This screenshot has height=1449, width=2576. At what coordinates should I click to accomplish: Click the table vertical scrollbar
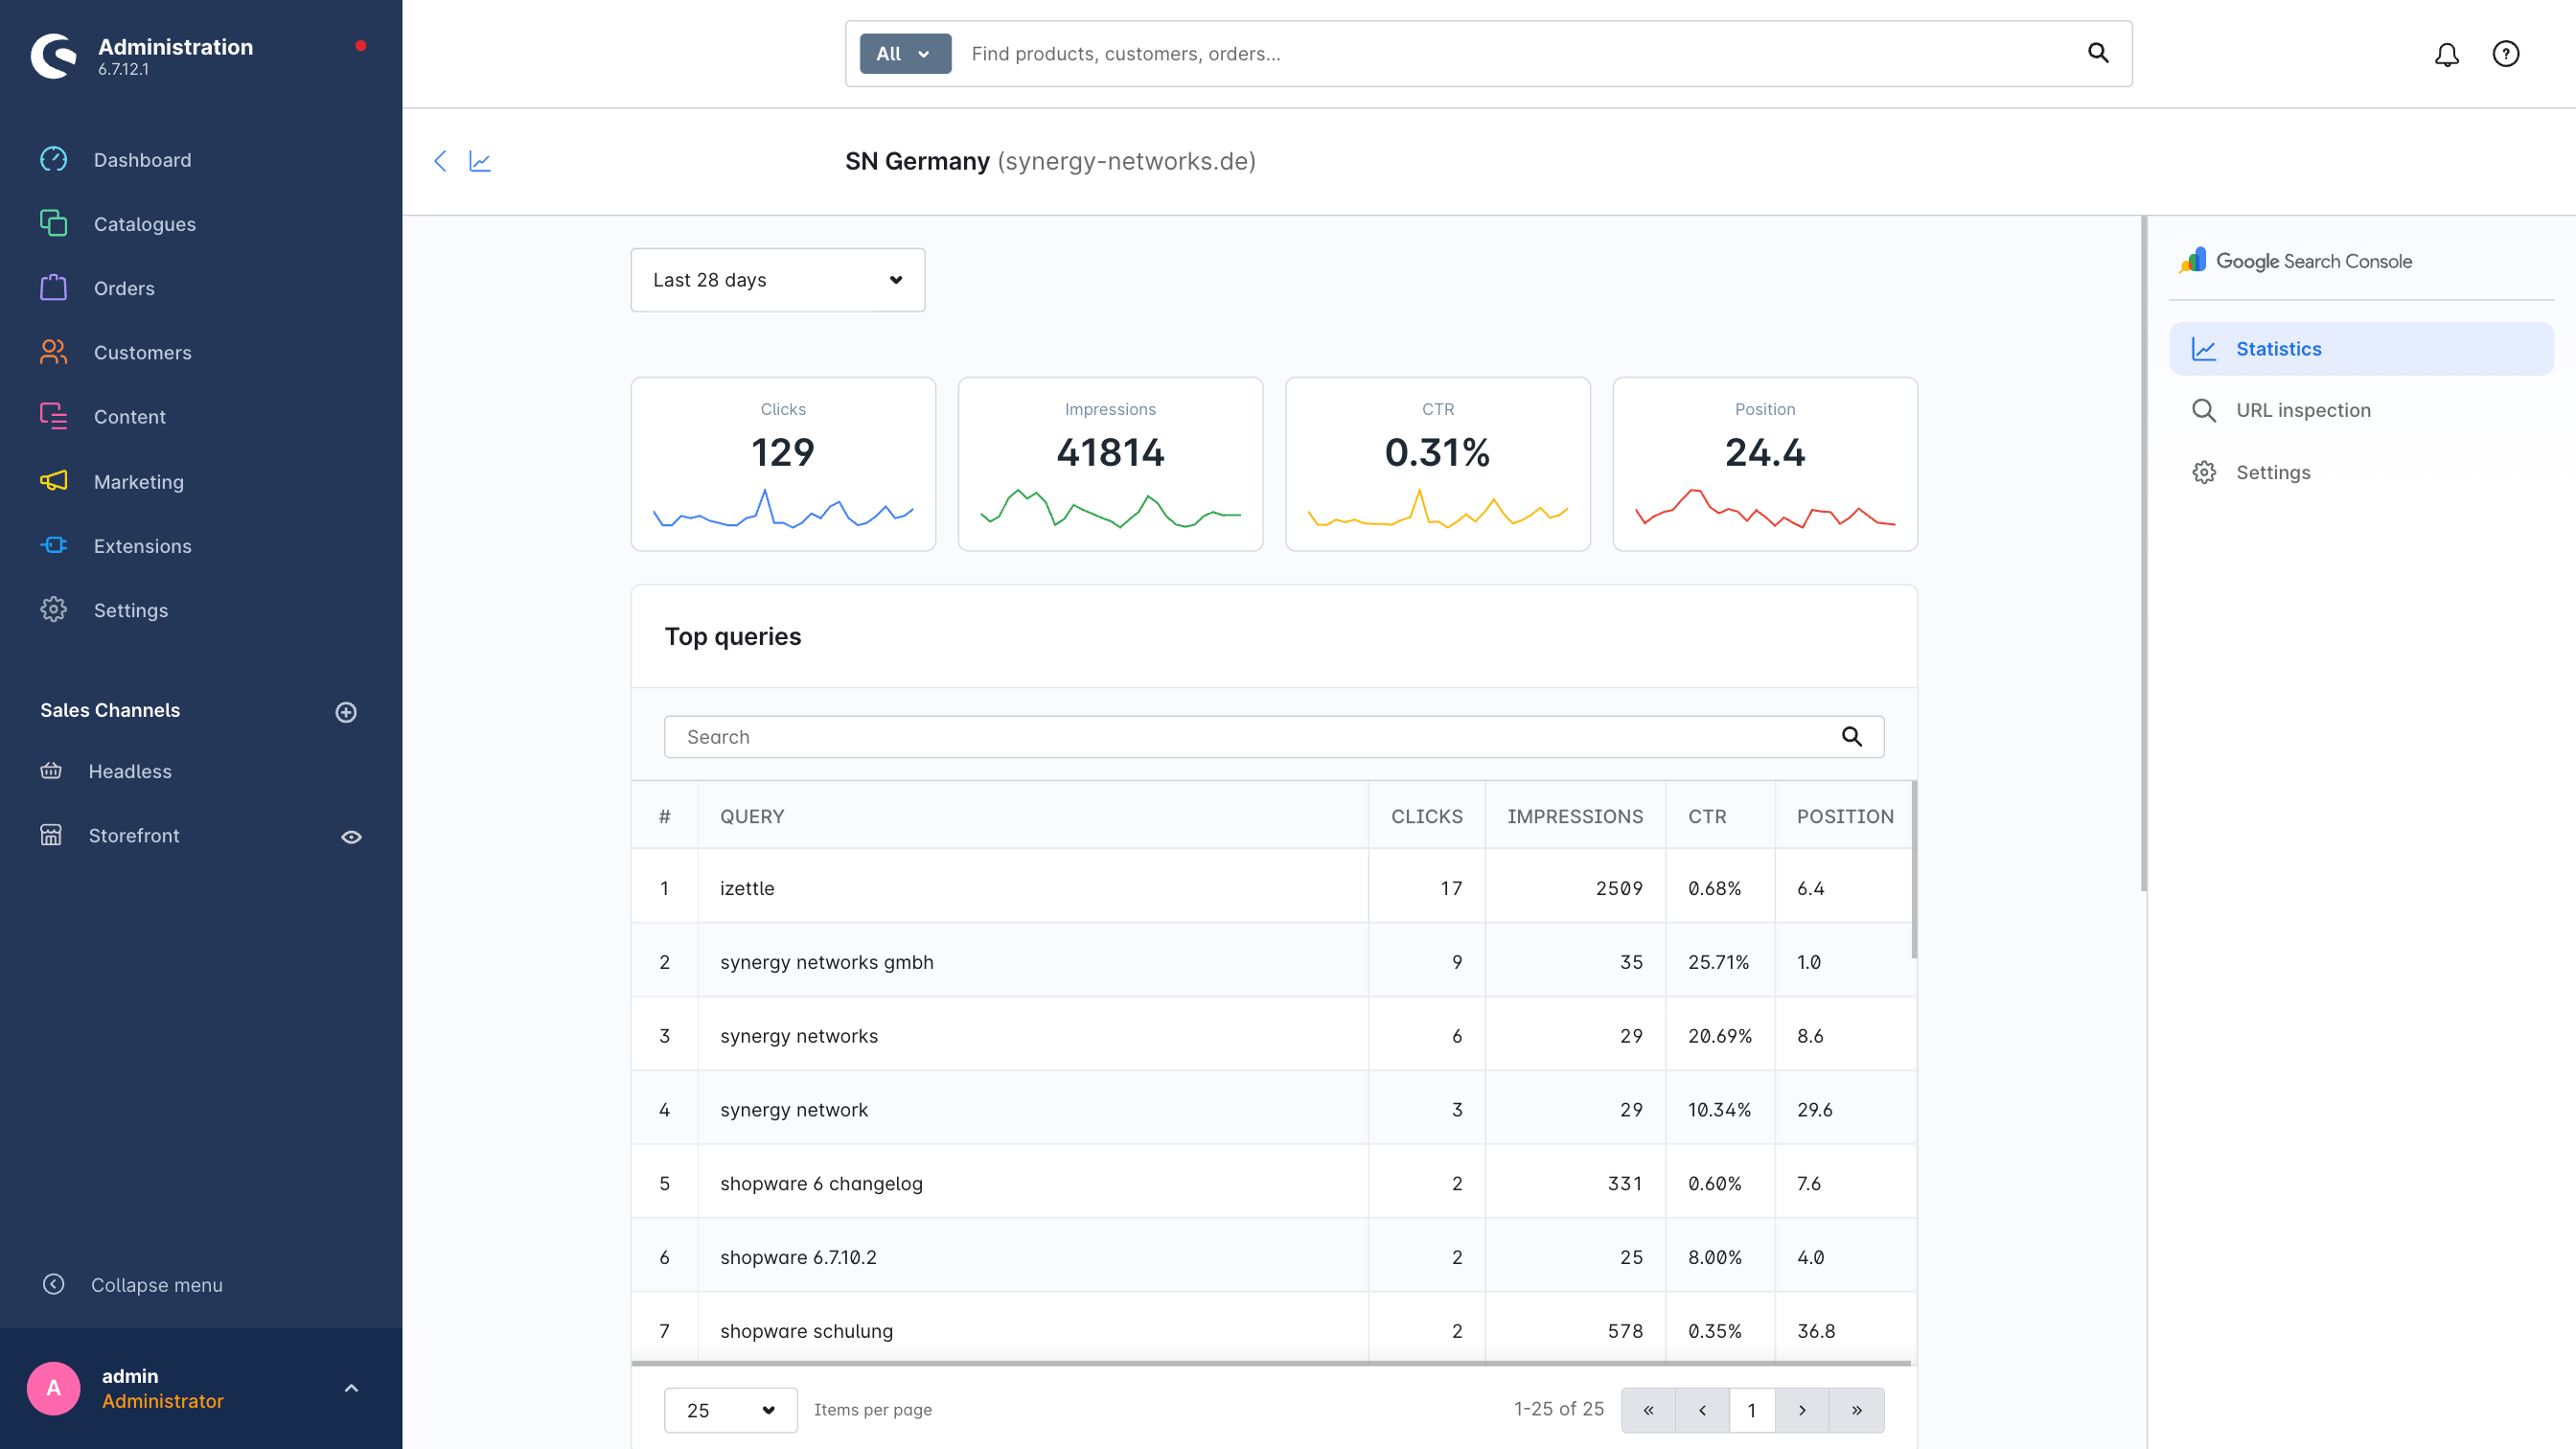pos(1914,870)
